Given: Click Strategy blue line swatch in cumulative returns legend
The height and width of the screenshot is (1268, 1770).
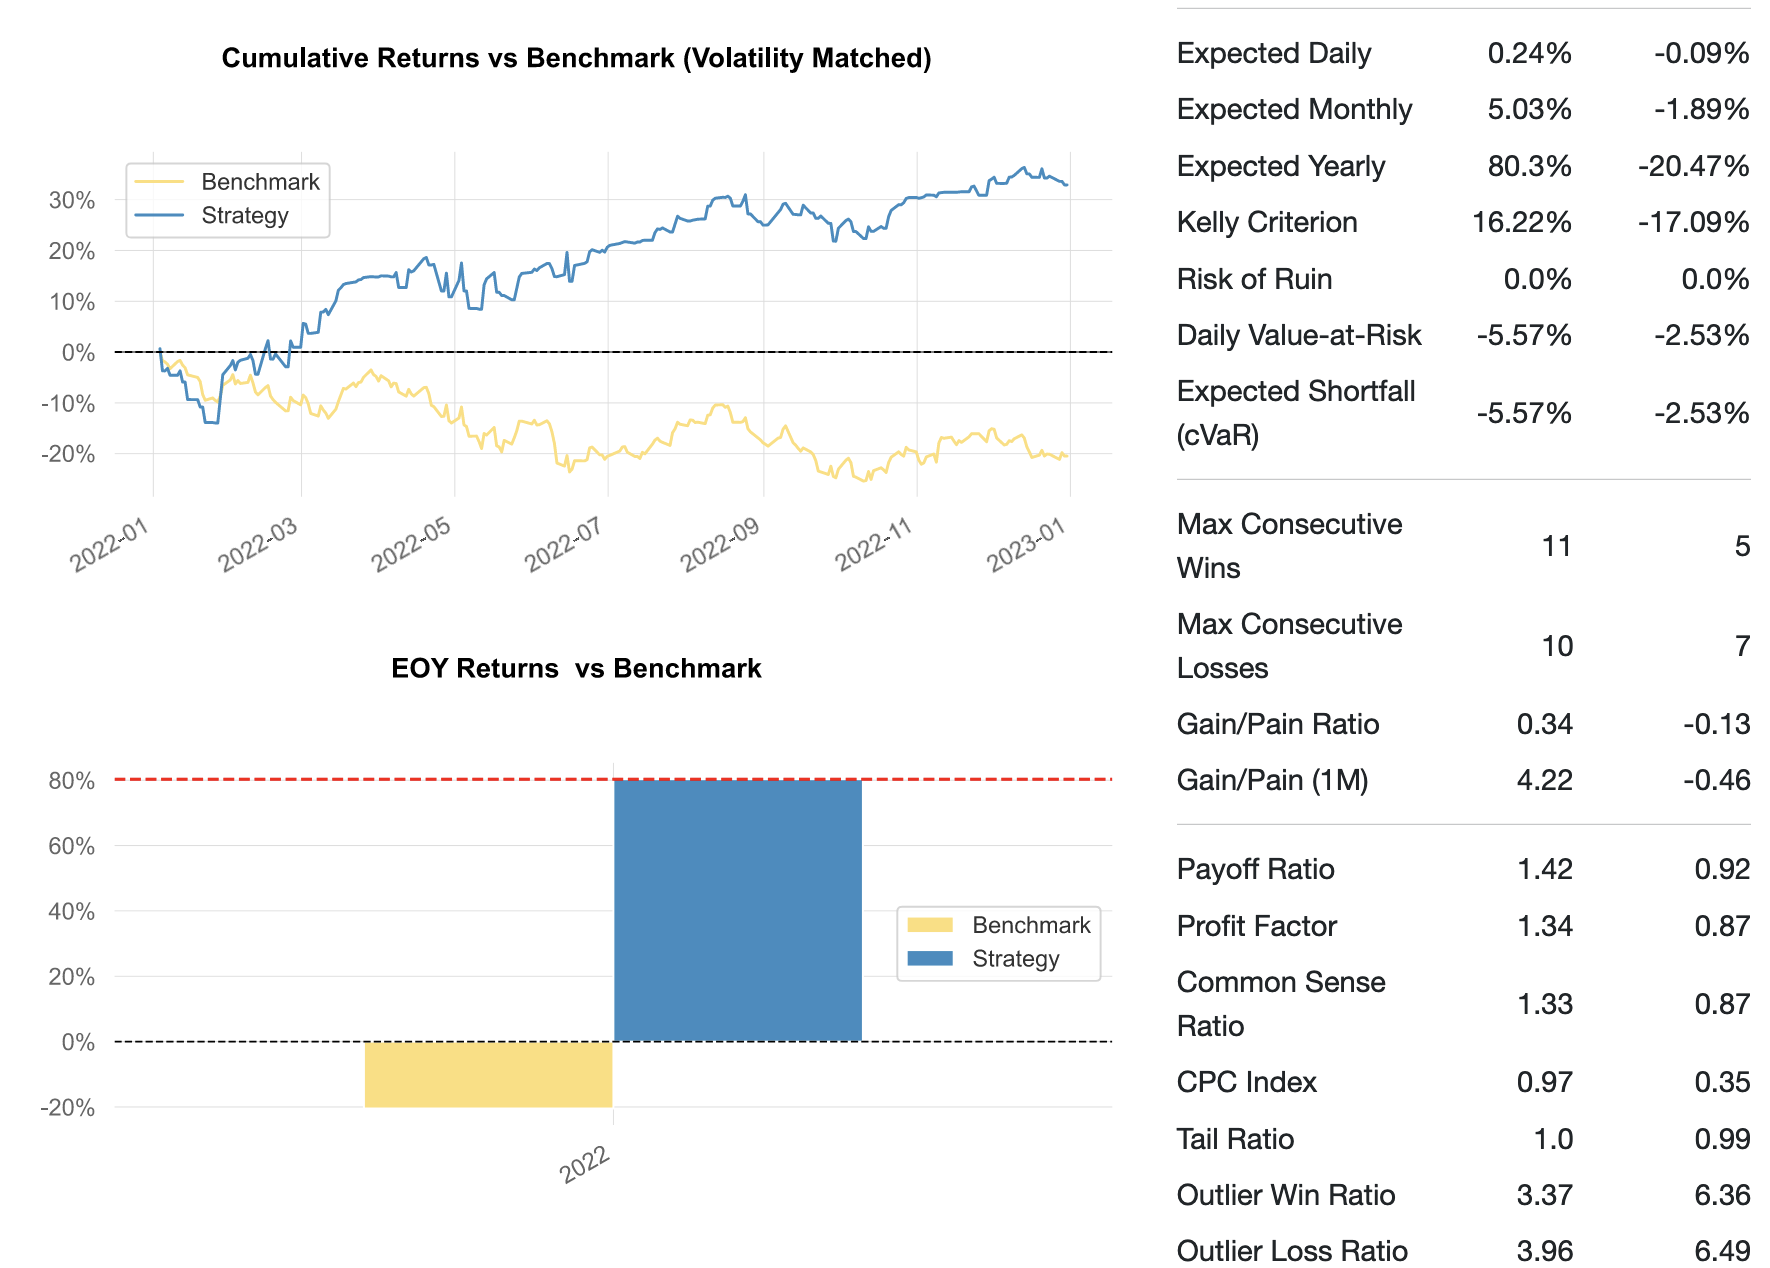Looking at the screenshot, I should pyautogui.click(x=159, y=215).
